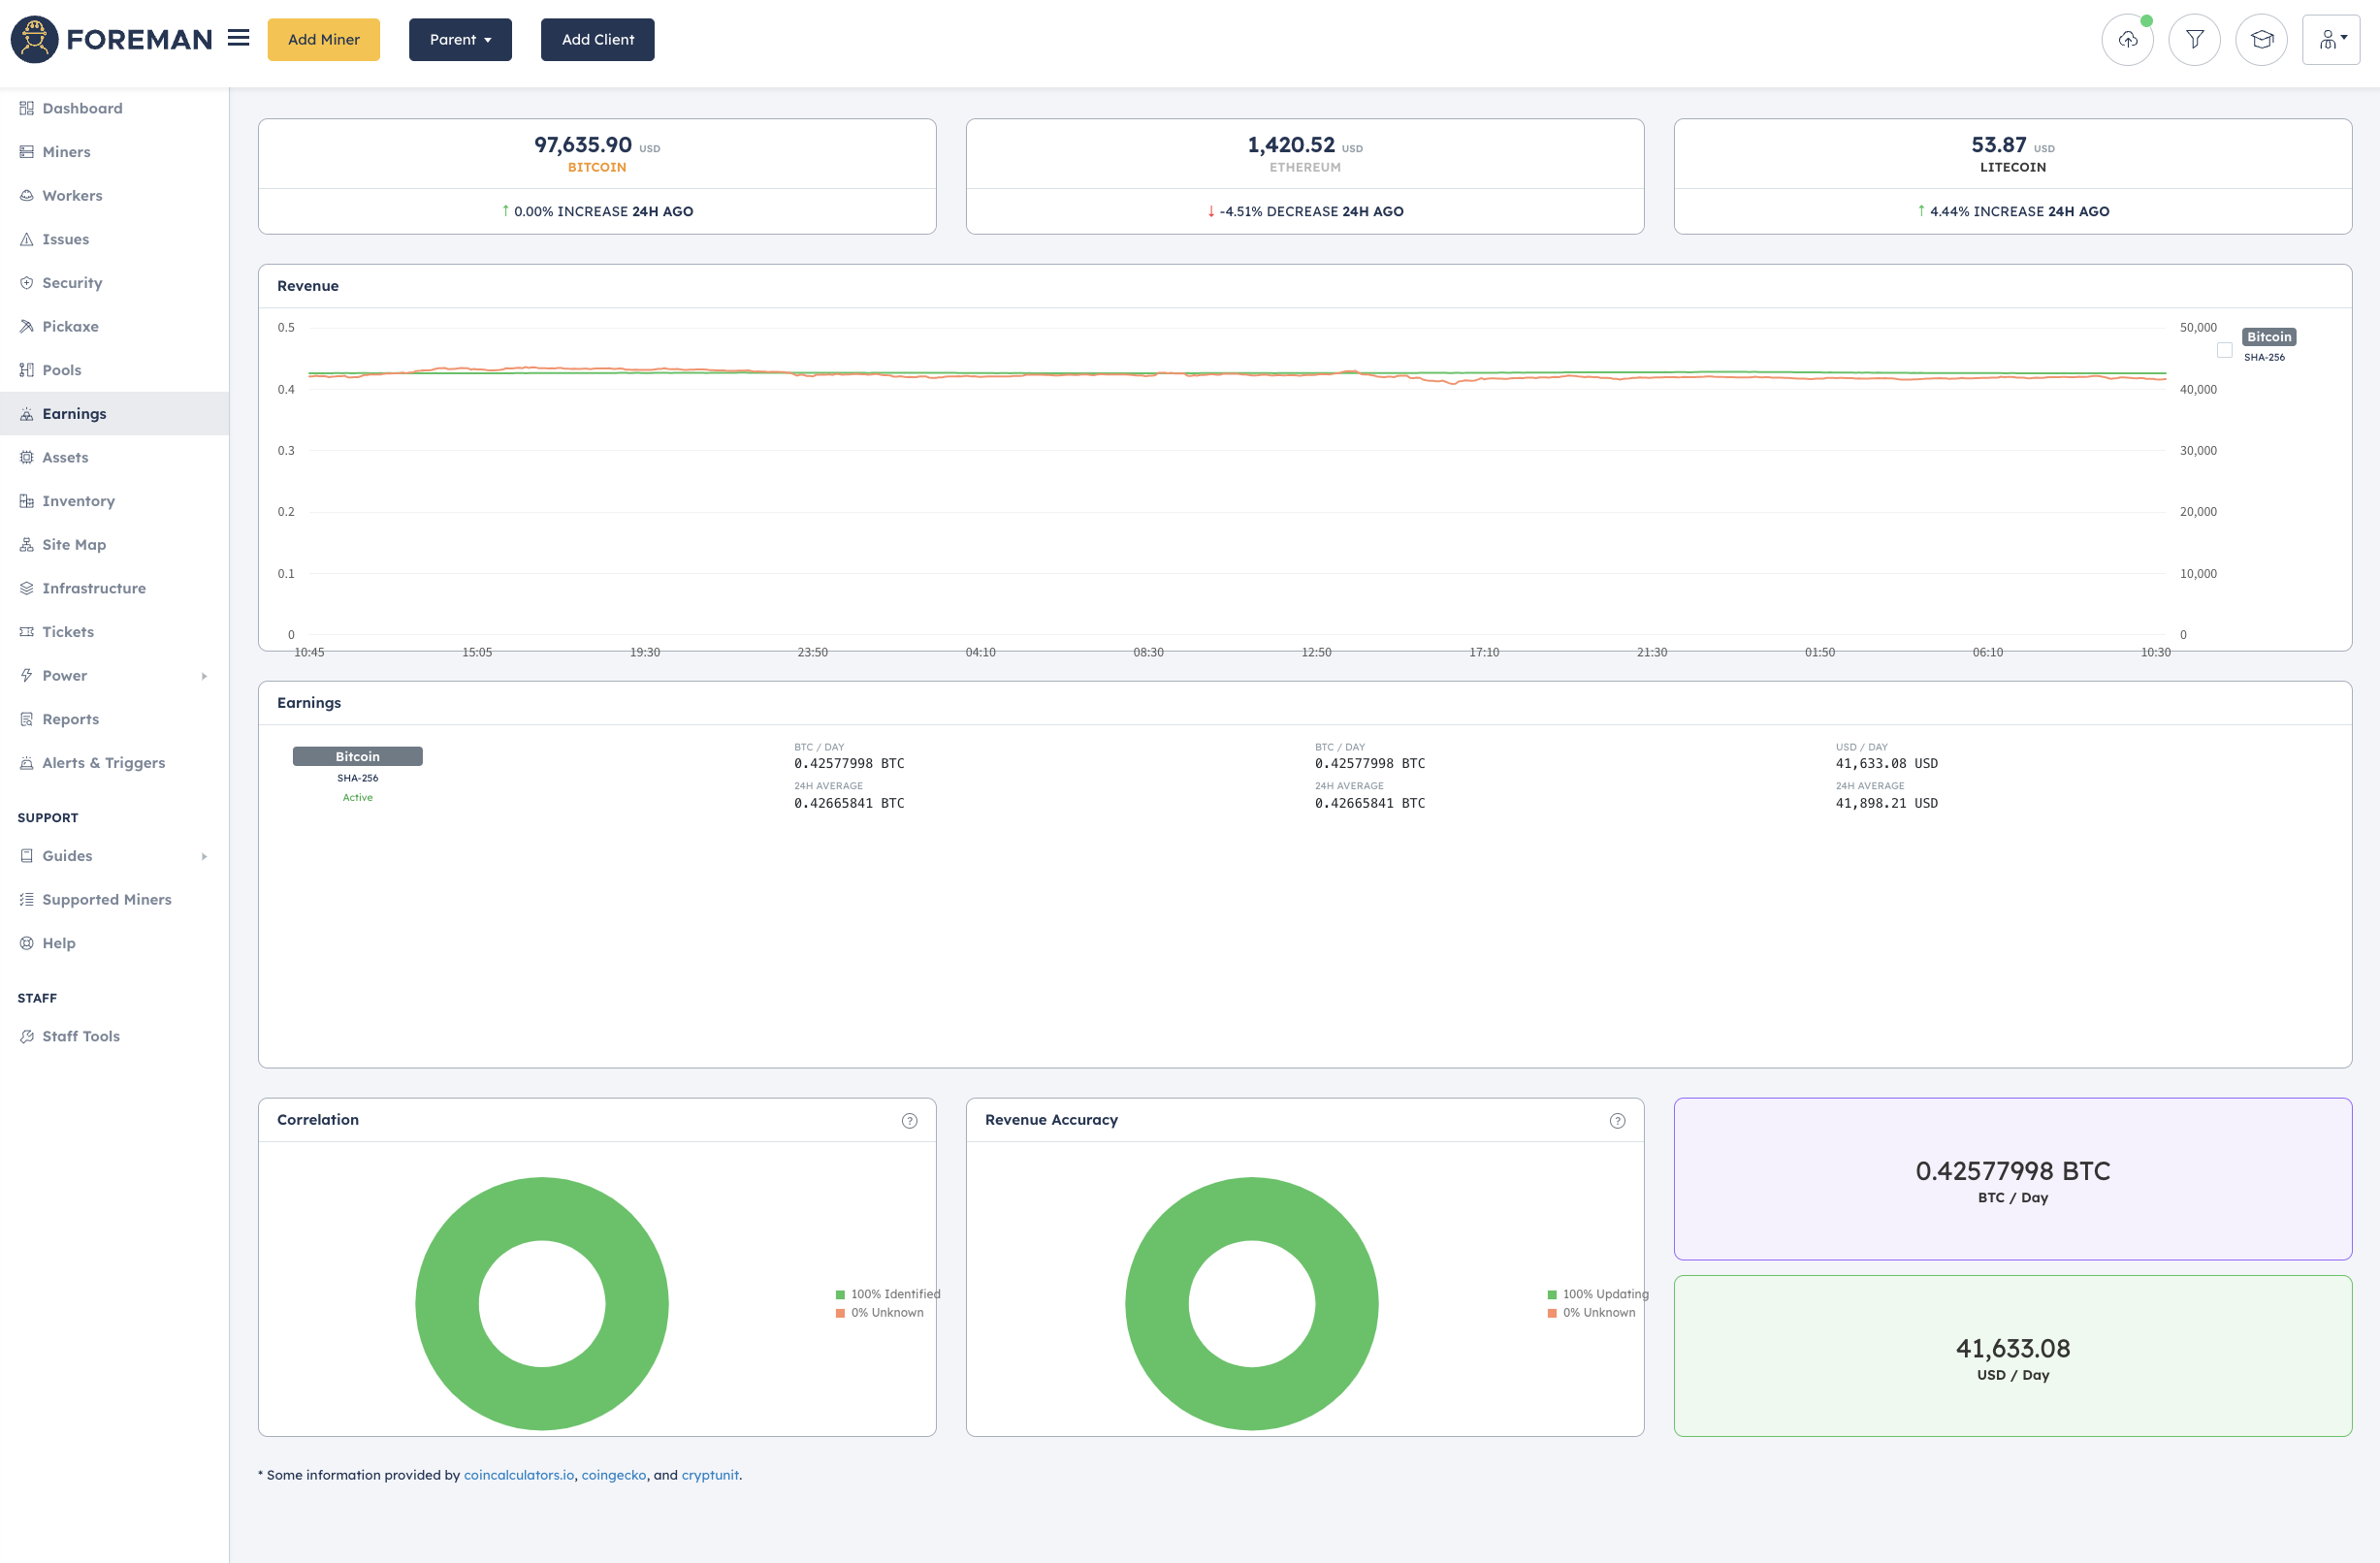This screenshot has width=2380, height=1563.
Task: Open Correlation help question mark
Action: [x=909, y=1121]
